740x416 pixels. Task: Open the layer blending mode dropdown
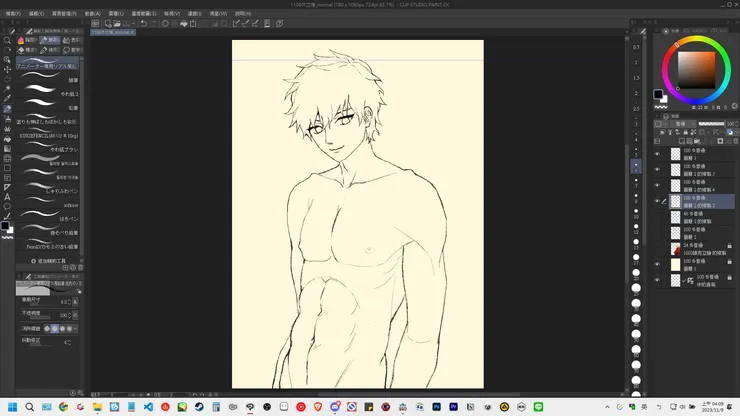pos(683,124)
